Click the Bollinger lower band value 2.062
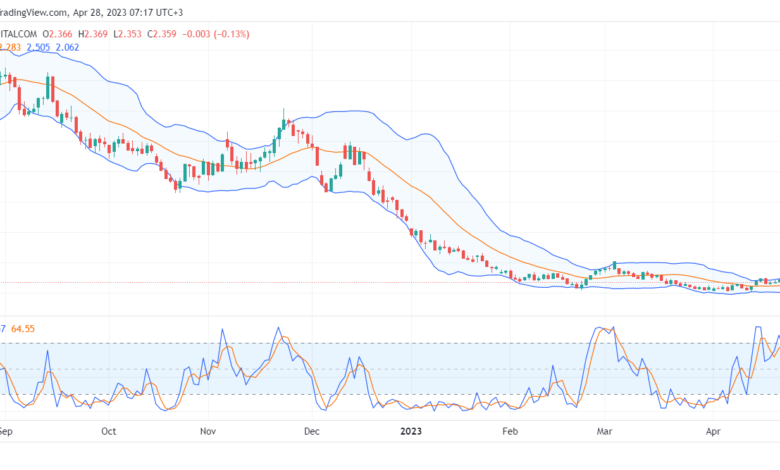The image size is (780, 470). tap(67, 47)
